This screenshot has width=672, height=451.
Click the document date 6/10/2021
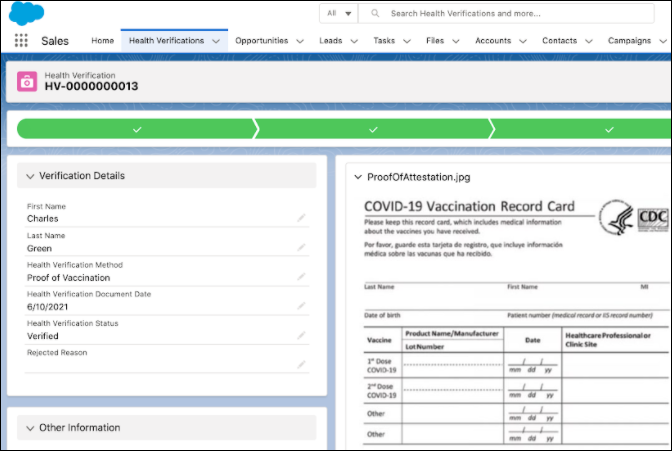[48, 307]
